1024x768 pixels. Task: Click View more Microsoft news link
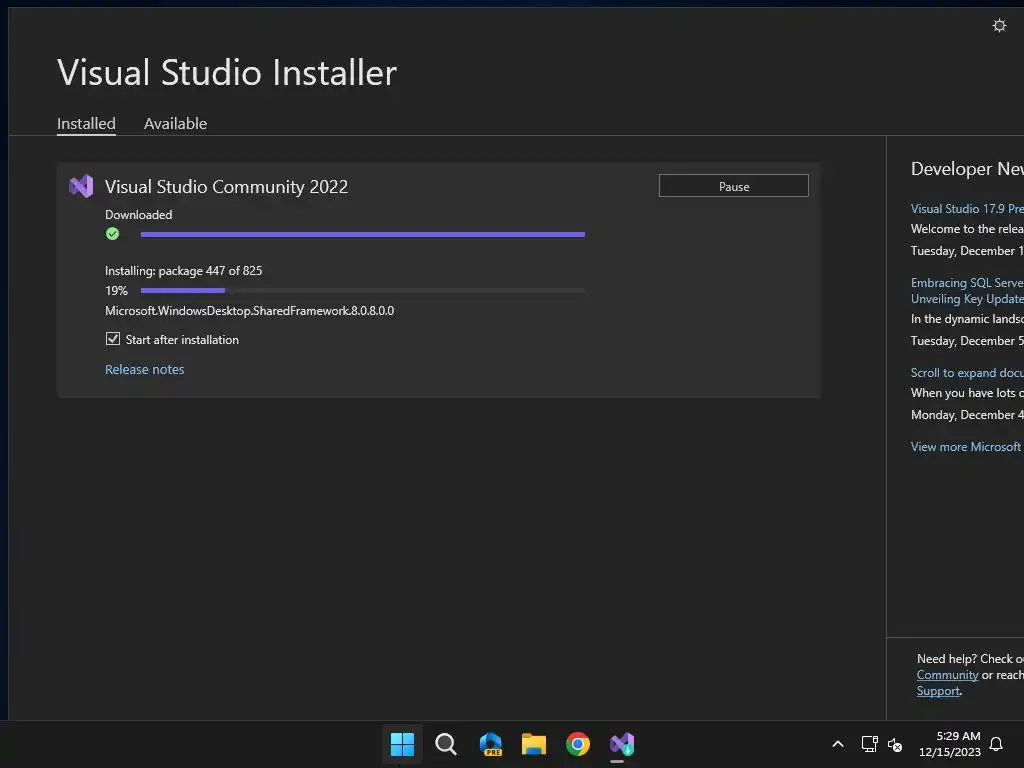click(967, 447)
